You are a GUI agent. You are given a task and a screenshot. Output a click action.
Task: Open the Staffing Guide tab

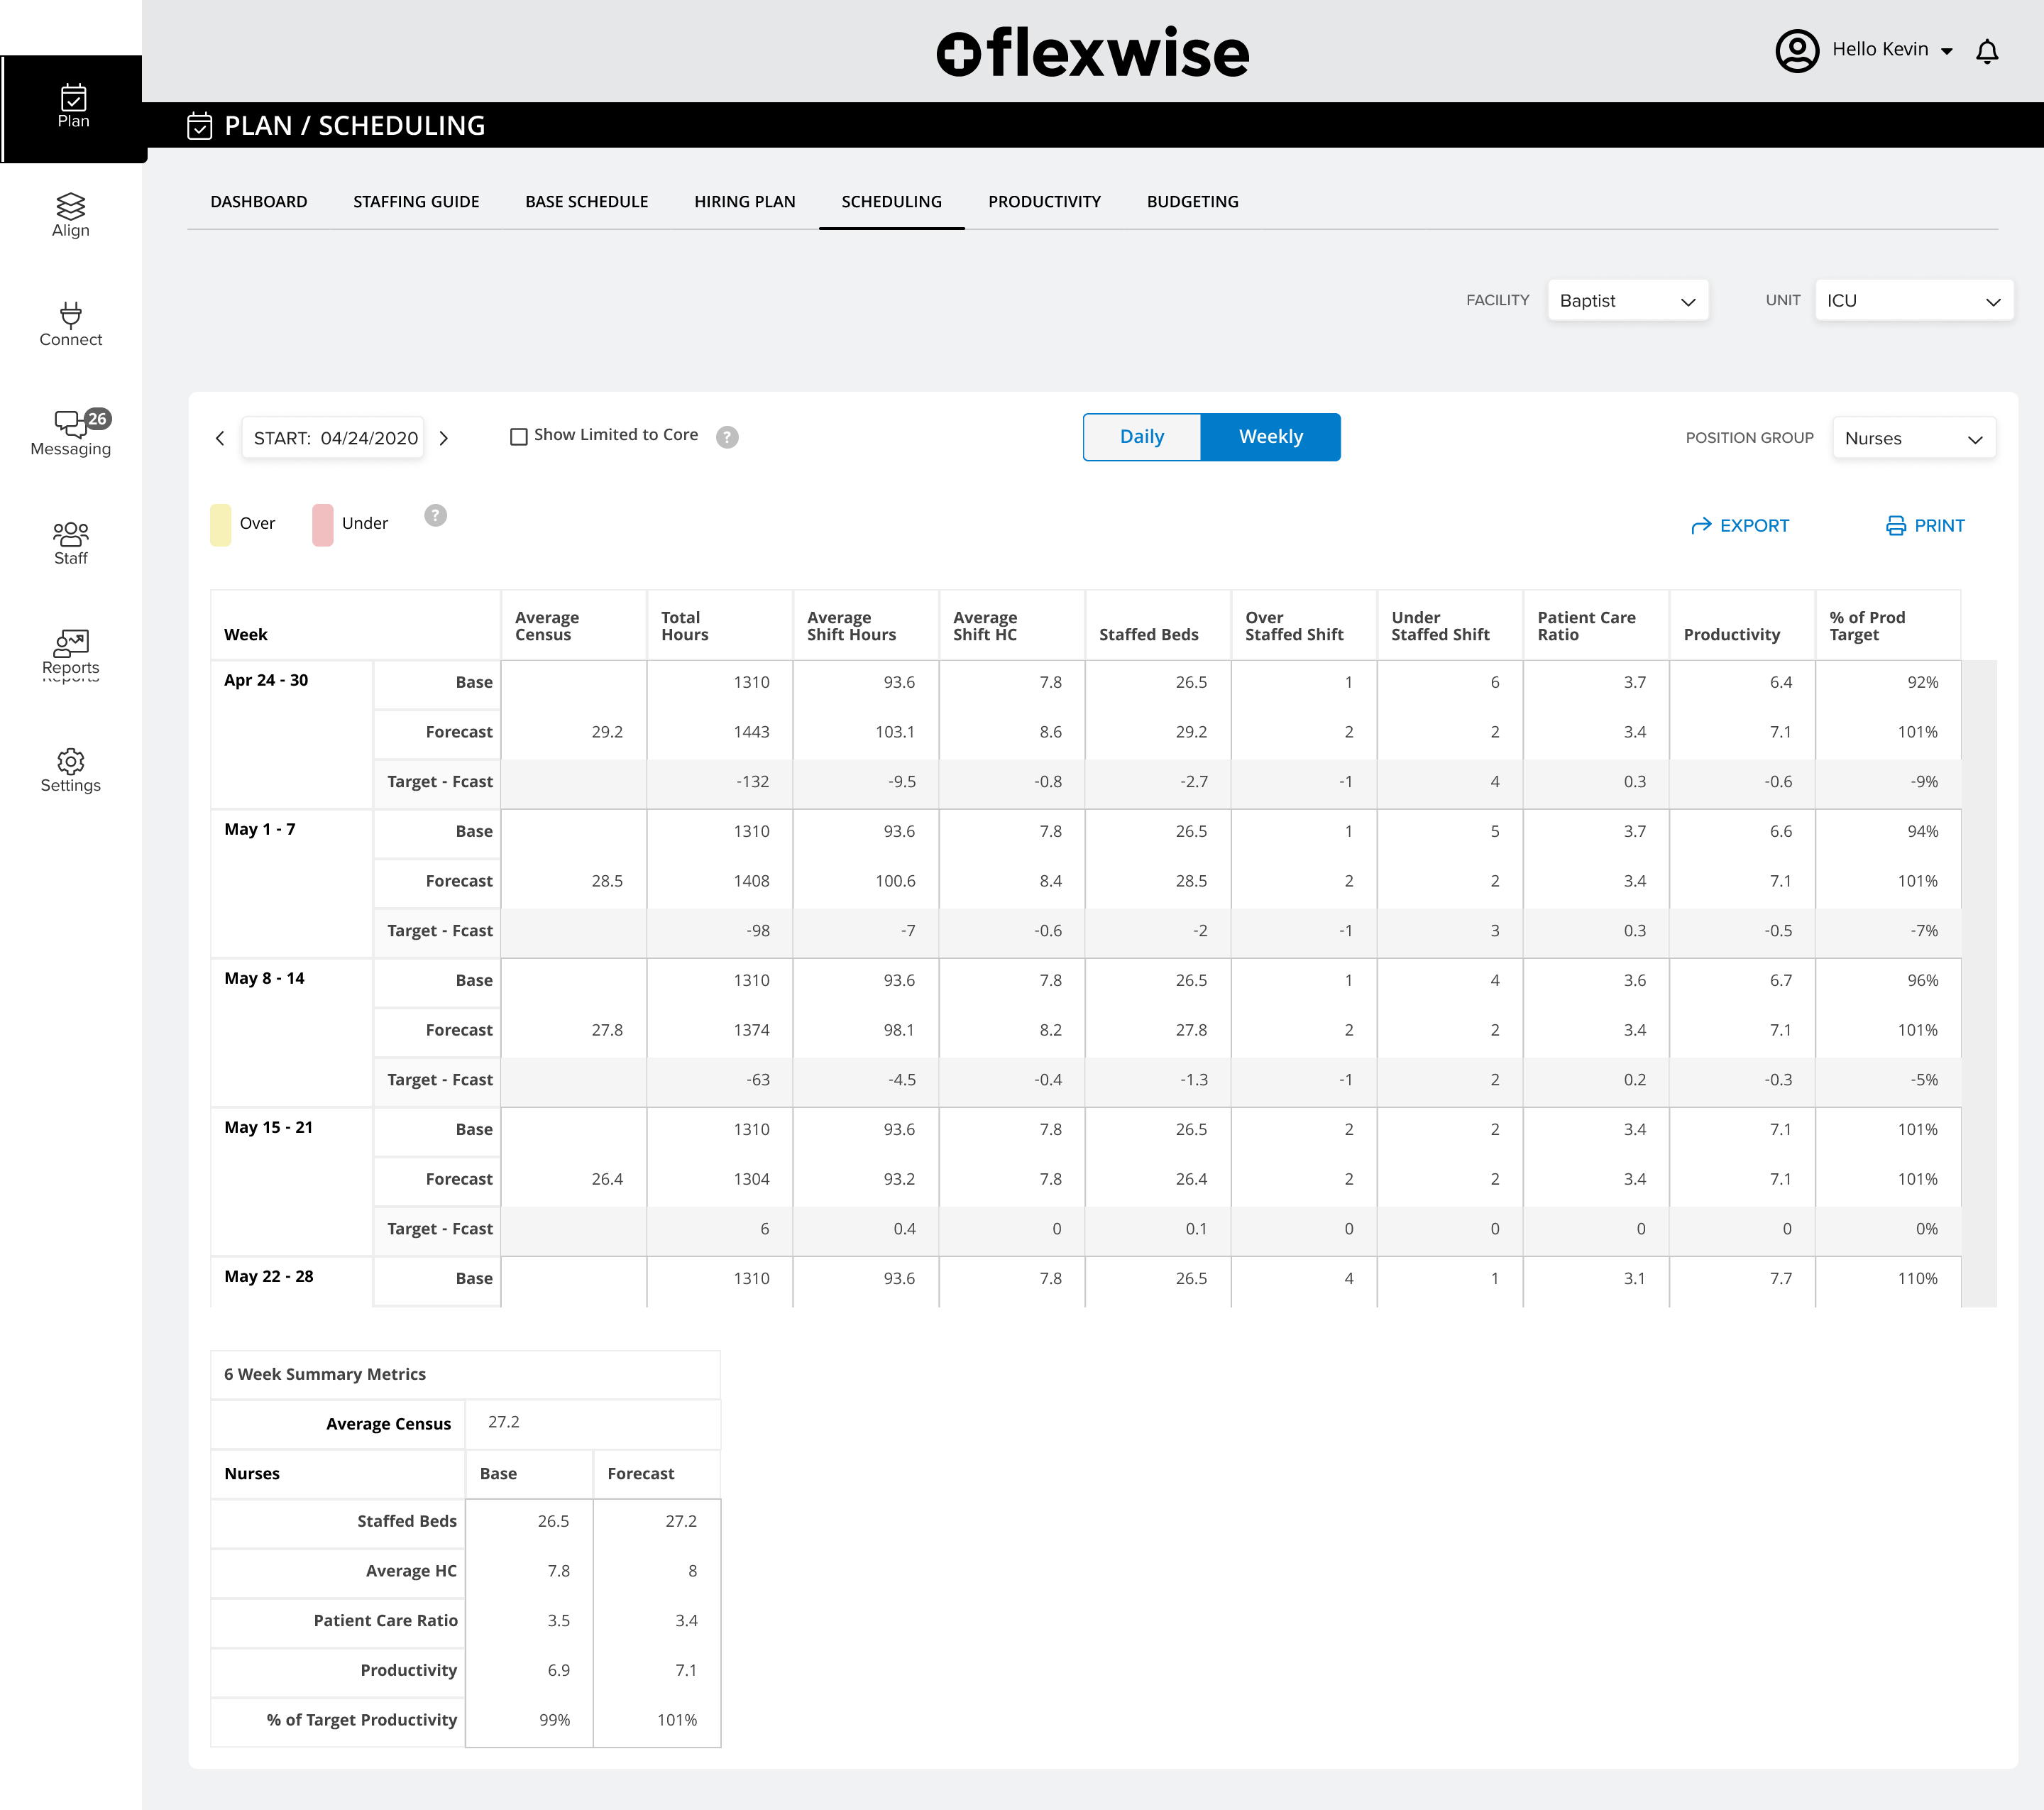416,202
